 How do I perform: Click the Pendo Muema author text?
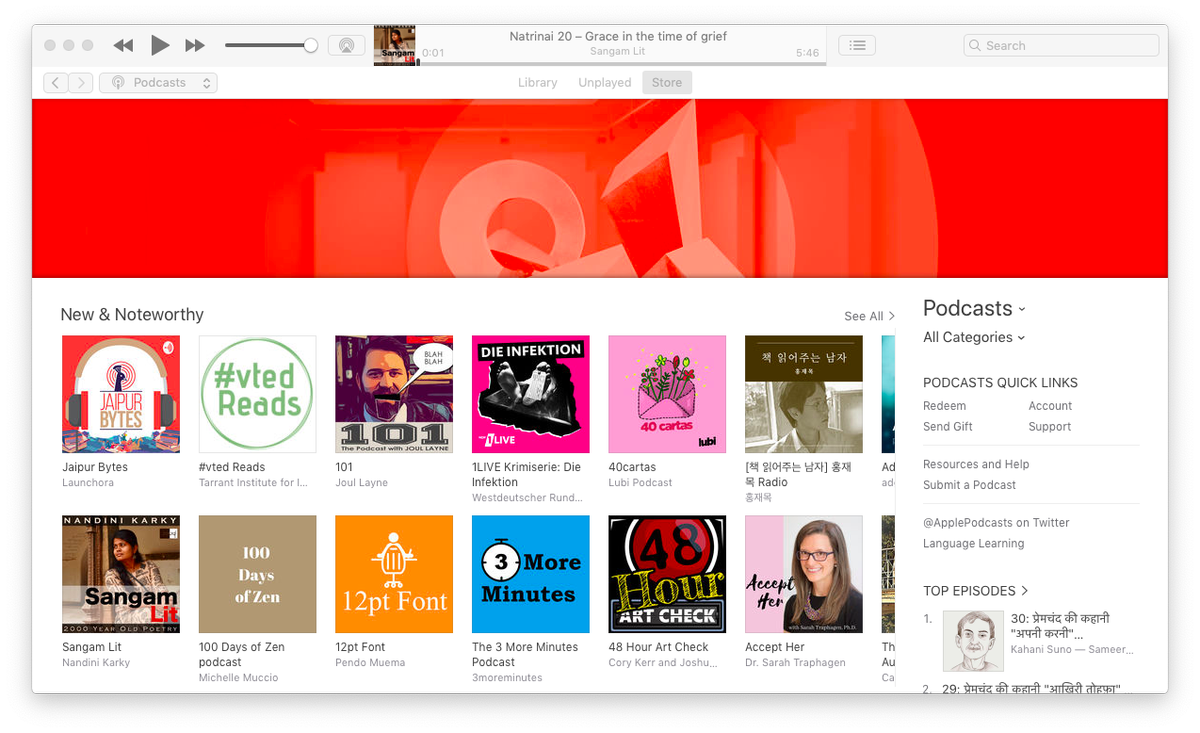click(370, 663)
